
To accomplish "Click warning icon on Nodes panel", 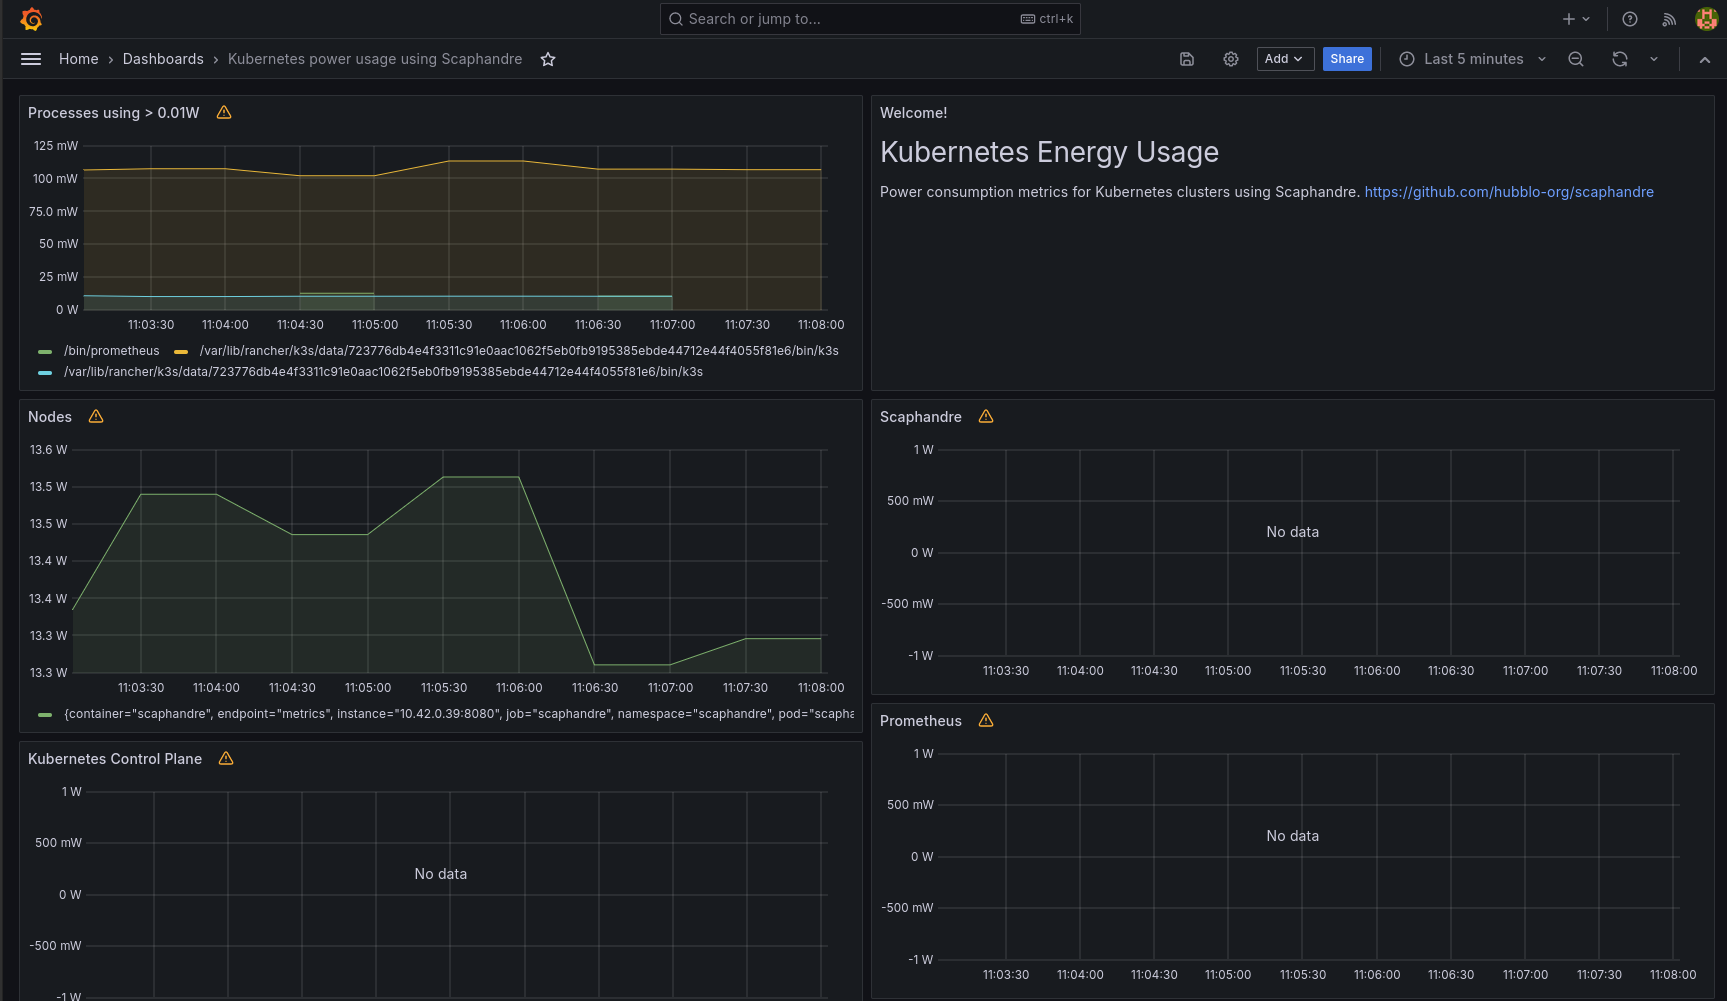I will click(x=96, y=416).
